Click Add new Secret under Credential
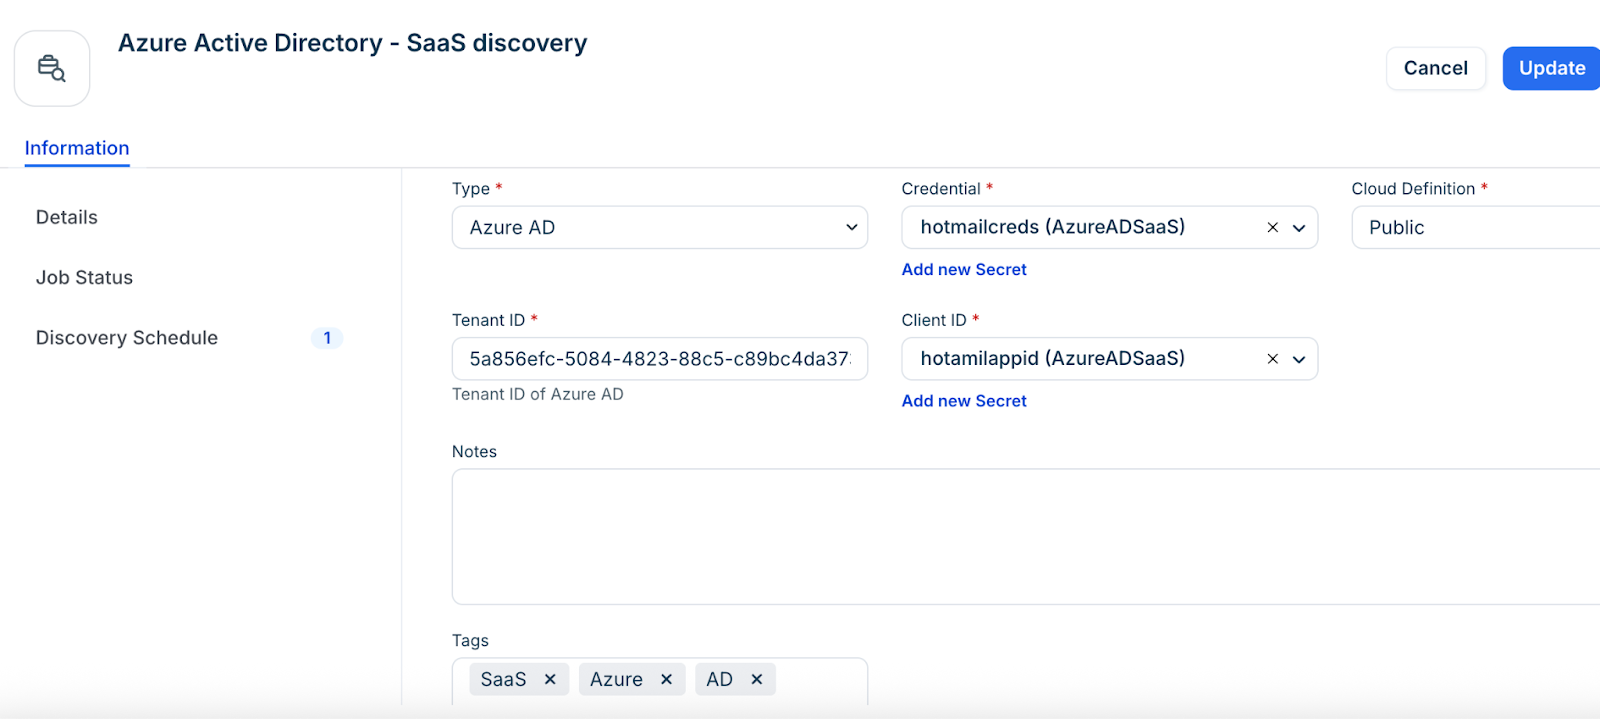Image resolution: width=1600 pixels, height=719 pixels. (x=964, y=270)
